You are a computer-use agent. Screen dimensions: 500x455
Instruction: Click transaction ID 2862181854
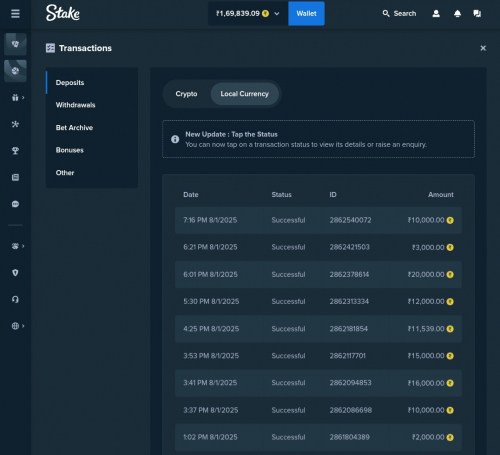tap(349, 329)
